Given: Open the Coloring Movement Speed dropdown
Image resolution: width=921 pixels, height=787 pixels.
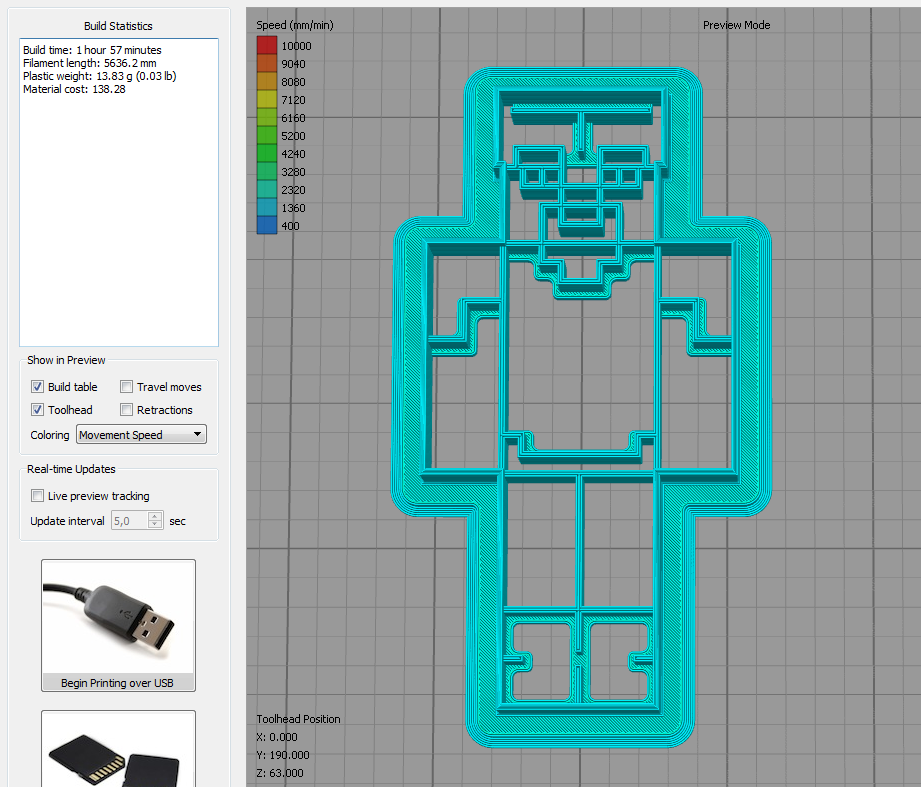Looking at the screenshot, I should tap(141, 435).
